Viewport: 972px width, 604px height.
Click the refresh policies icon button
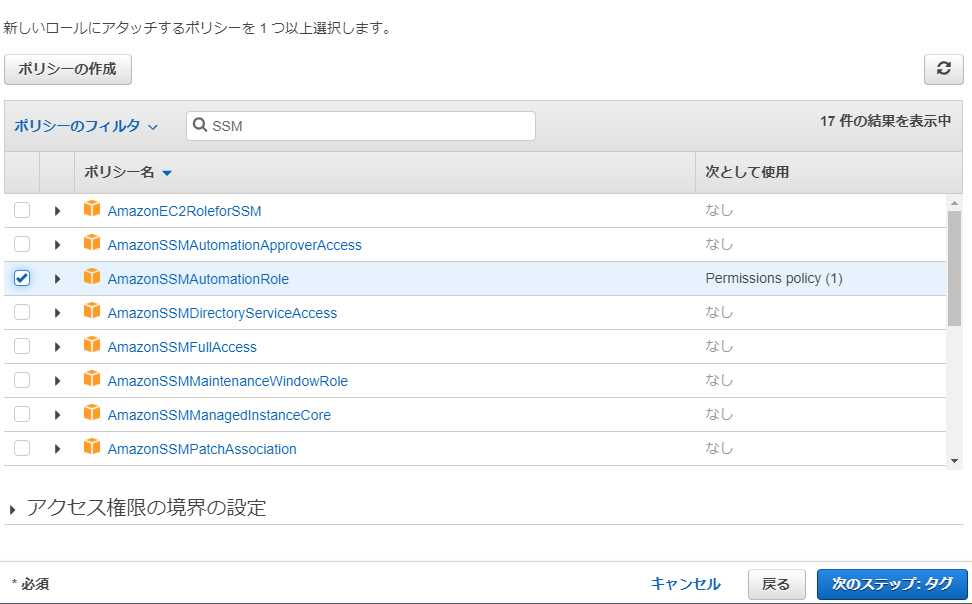(943, 69)
